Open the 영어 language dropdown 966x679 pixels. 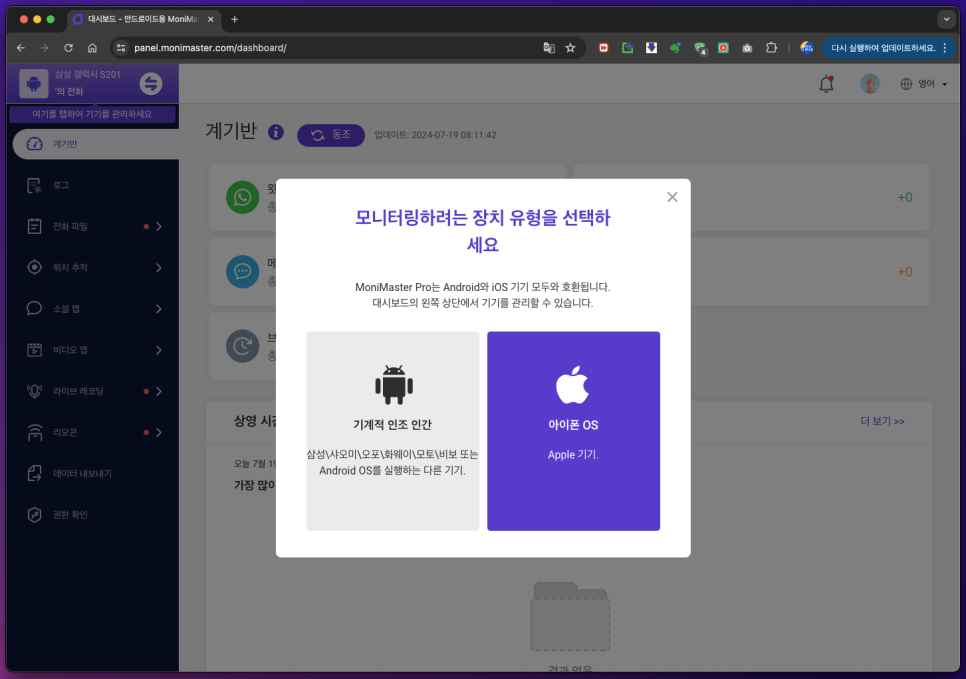point(923,84)
